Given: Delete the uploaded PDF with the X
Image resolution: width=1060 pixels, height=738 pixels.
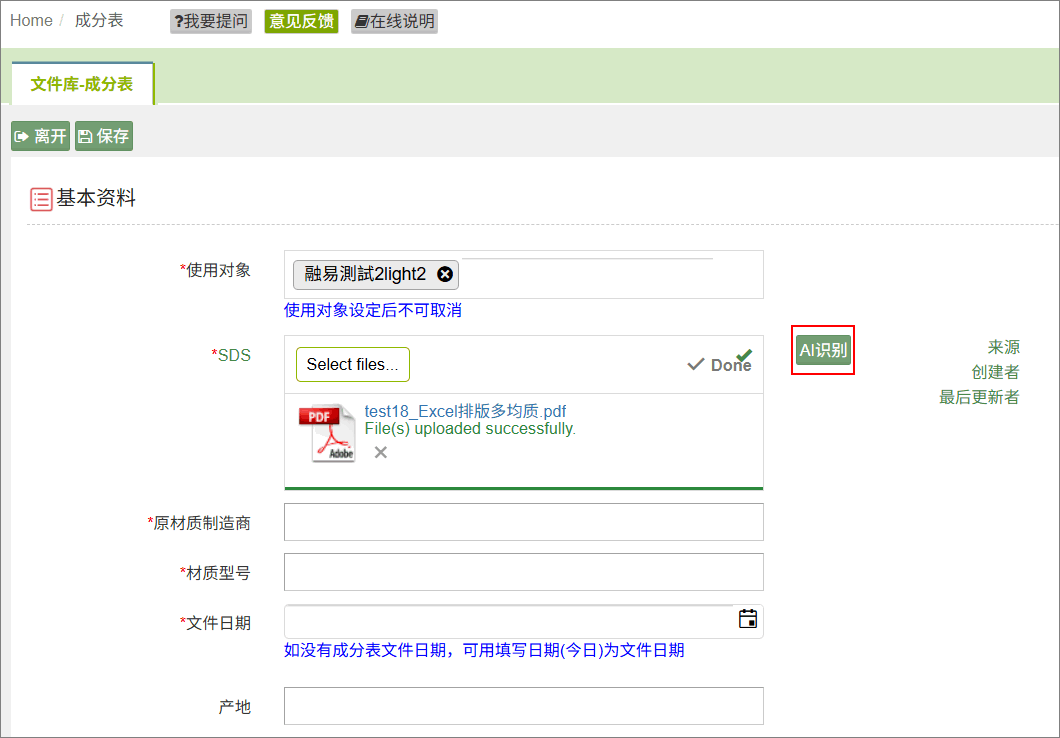Looking at the screenshot, I should (x=381, y=452).
